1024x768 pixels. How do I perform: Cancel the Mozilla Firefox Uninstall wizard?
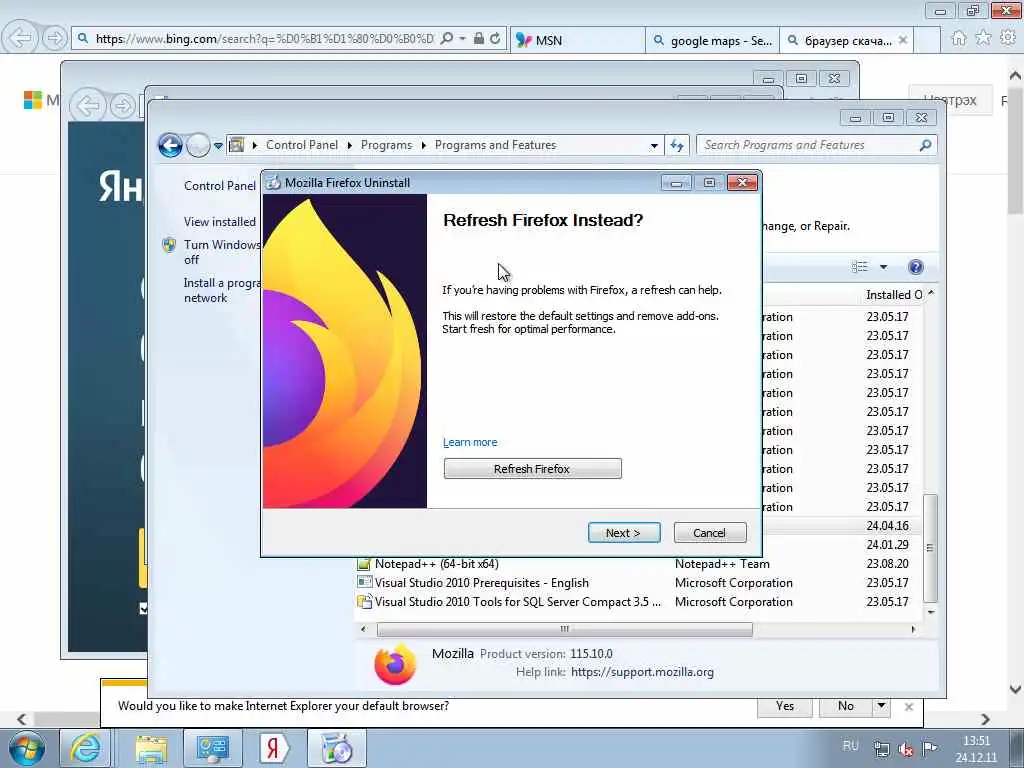pyautogui.click(x=709, y=533)
